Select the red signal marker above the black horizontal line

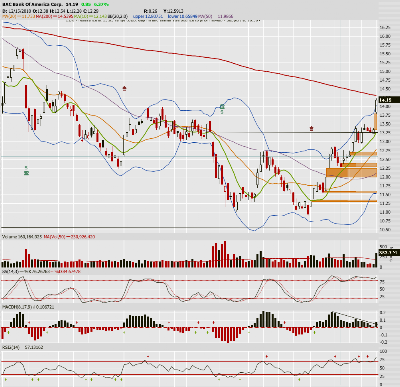312,128
